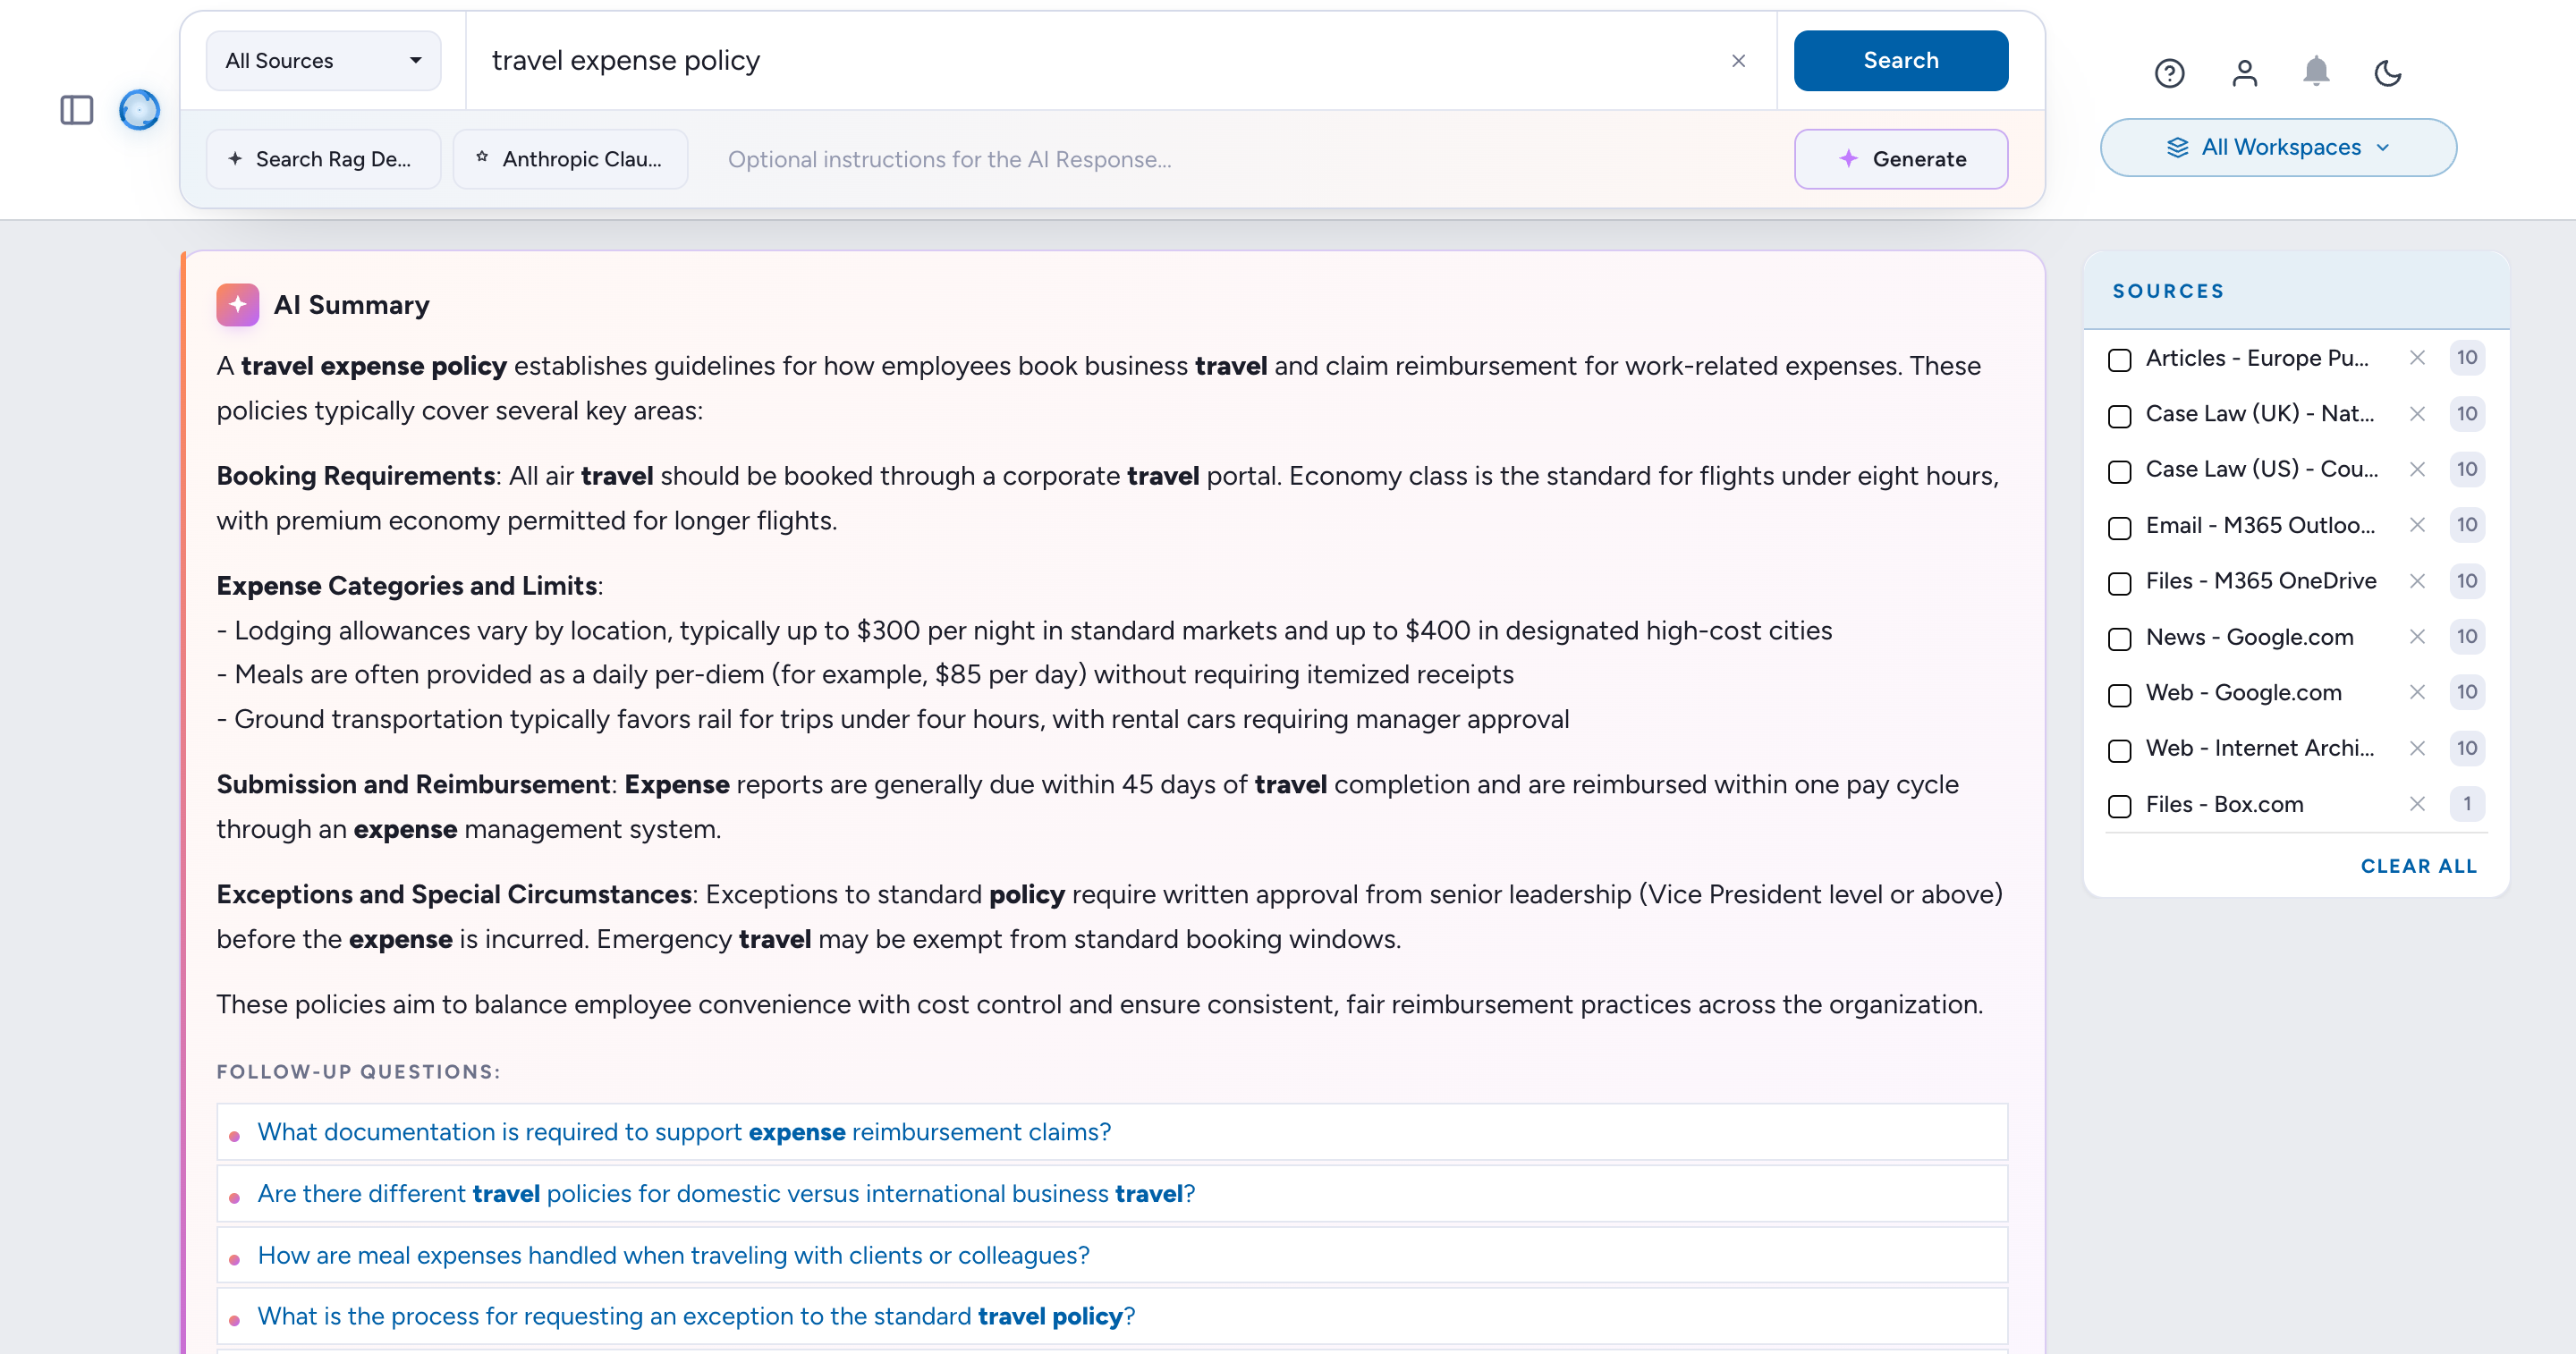Open follow-up about domestic versus international travel
Image resolution: width=2576 pixels, height=1354 pixels.
pyautogui.click(x=1112, y=1194)
